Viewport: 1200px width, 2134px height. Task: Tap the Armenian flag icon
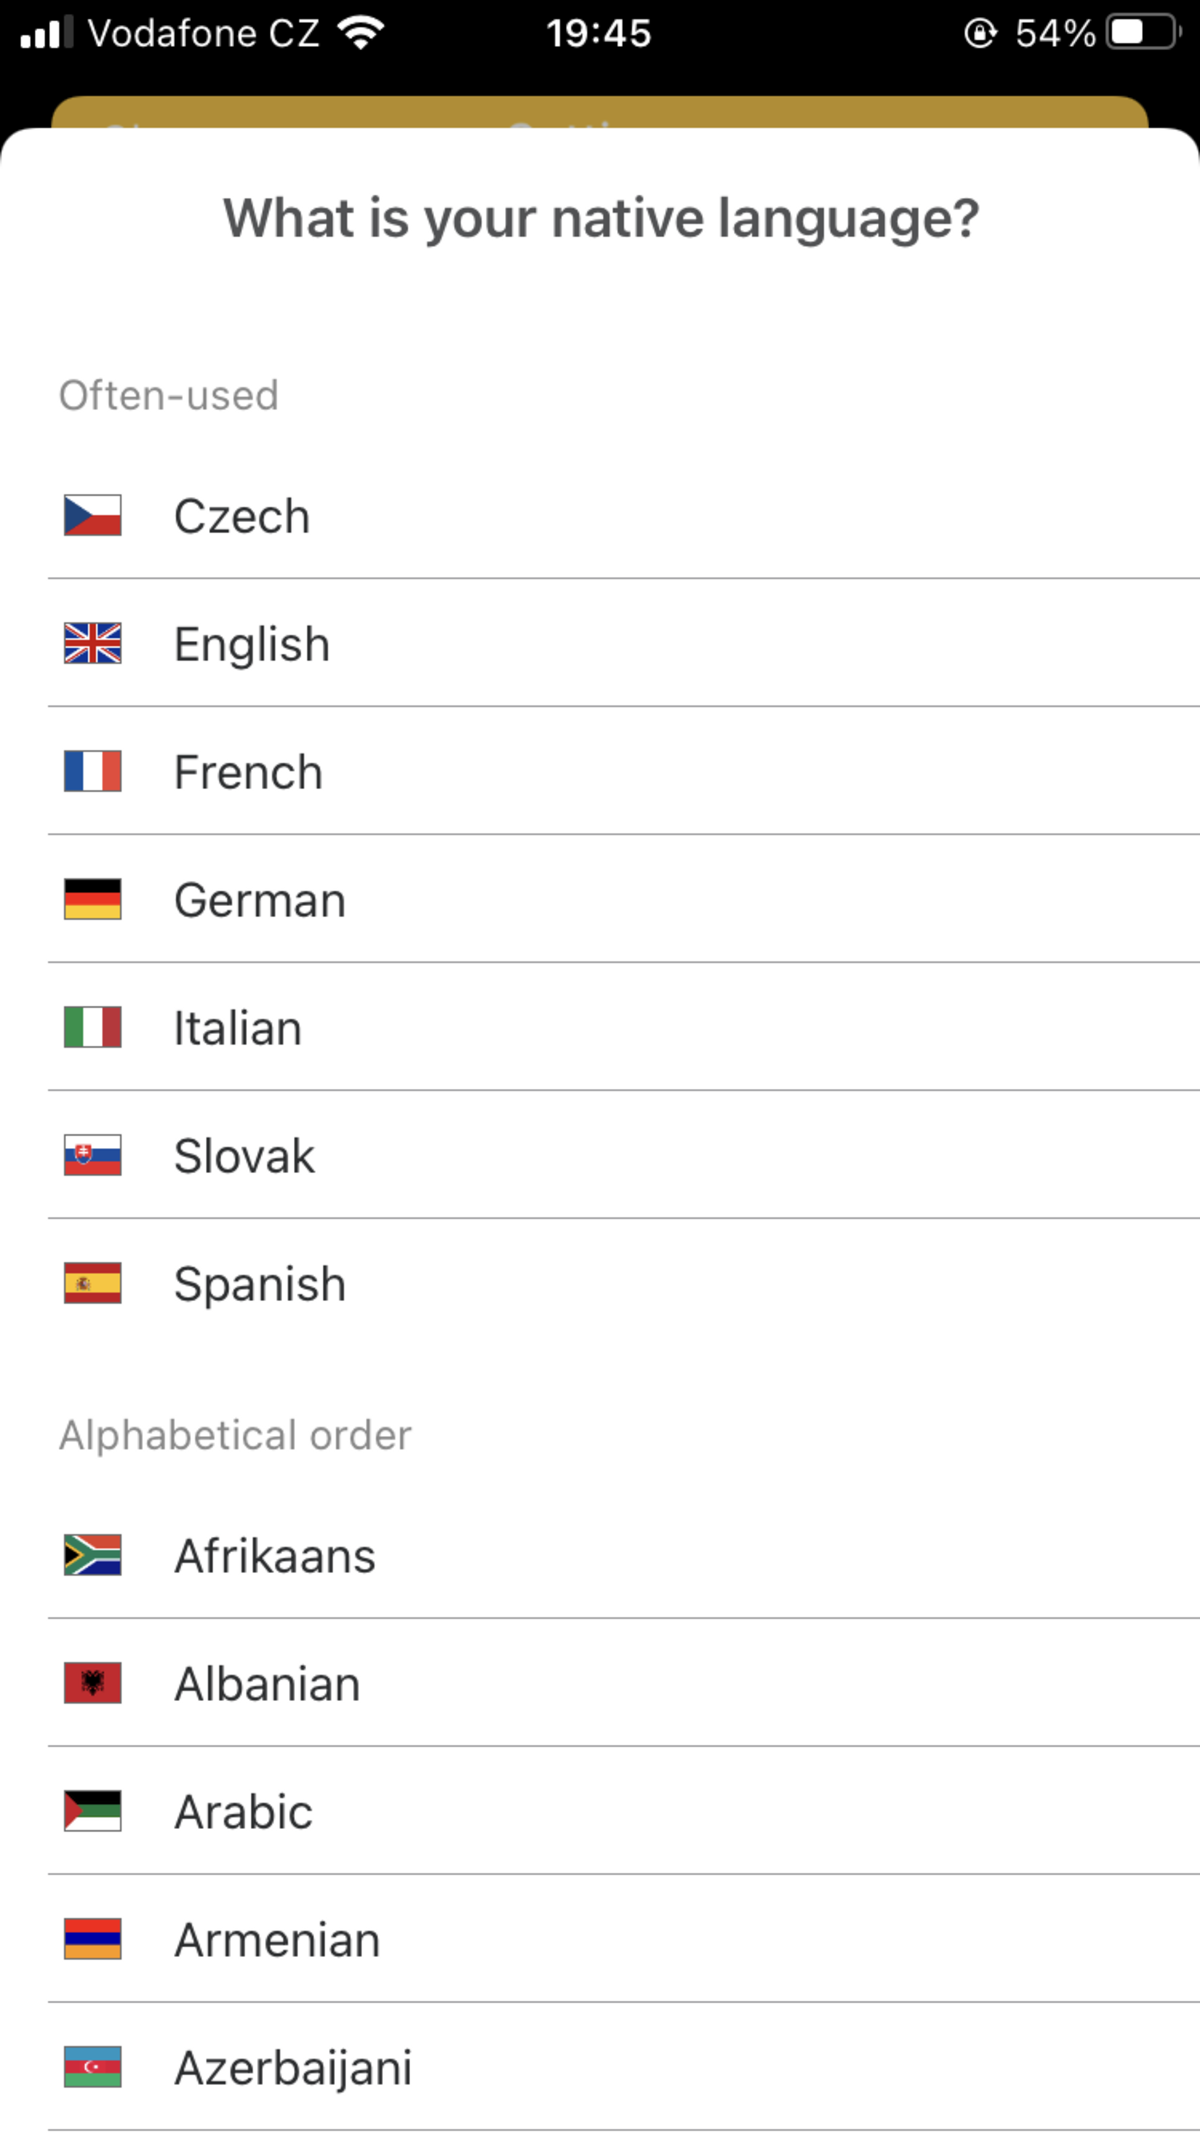click(x=92, y=1940)
